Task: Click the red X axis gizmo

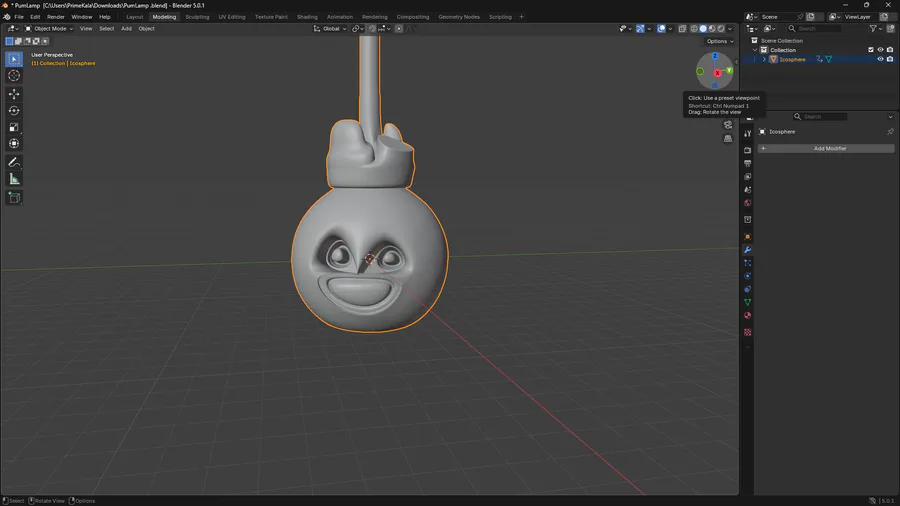Action: [x=717, y=73]
